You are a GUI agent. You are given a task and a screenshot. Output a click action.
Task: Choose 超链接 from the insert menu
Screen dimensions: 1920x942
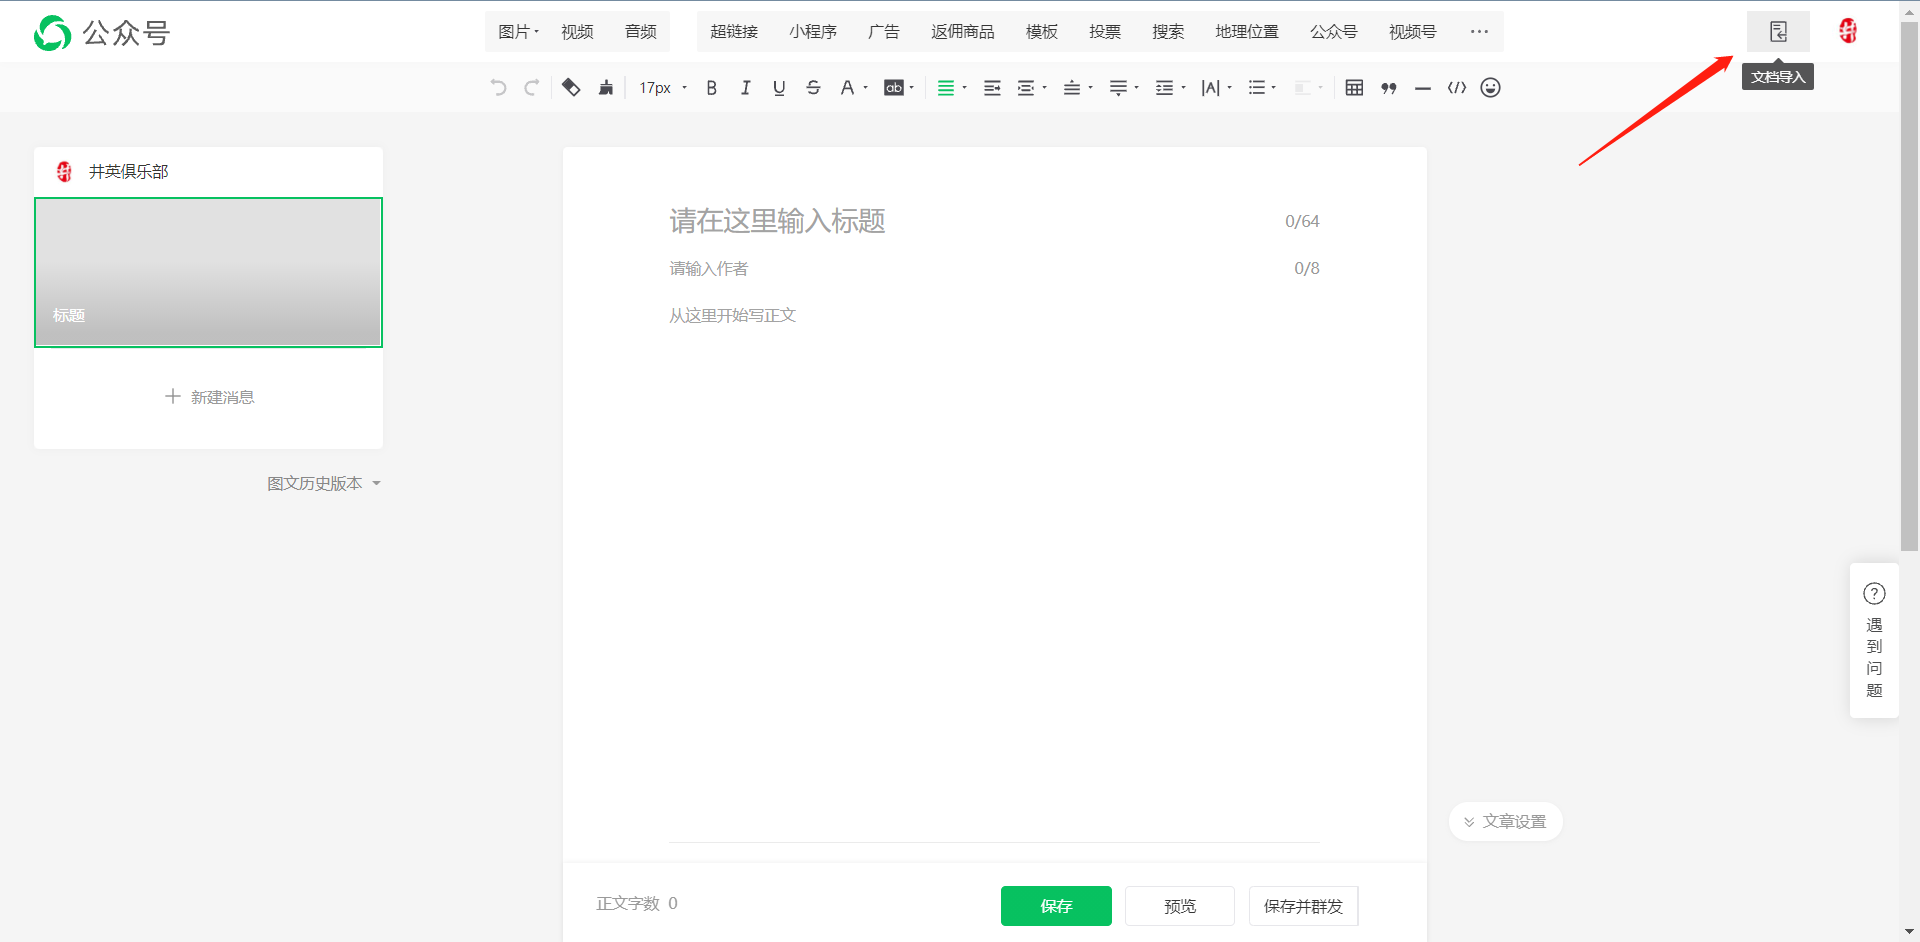[x=734, y=32]
